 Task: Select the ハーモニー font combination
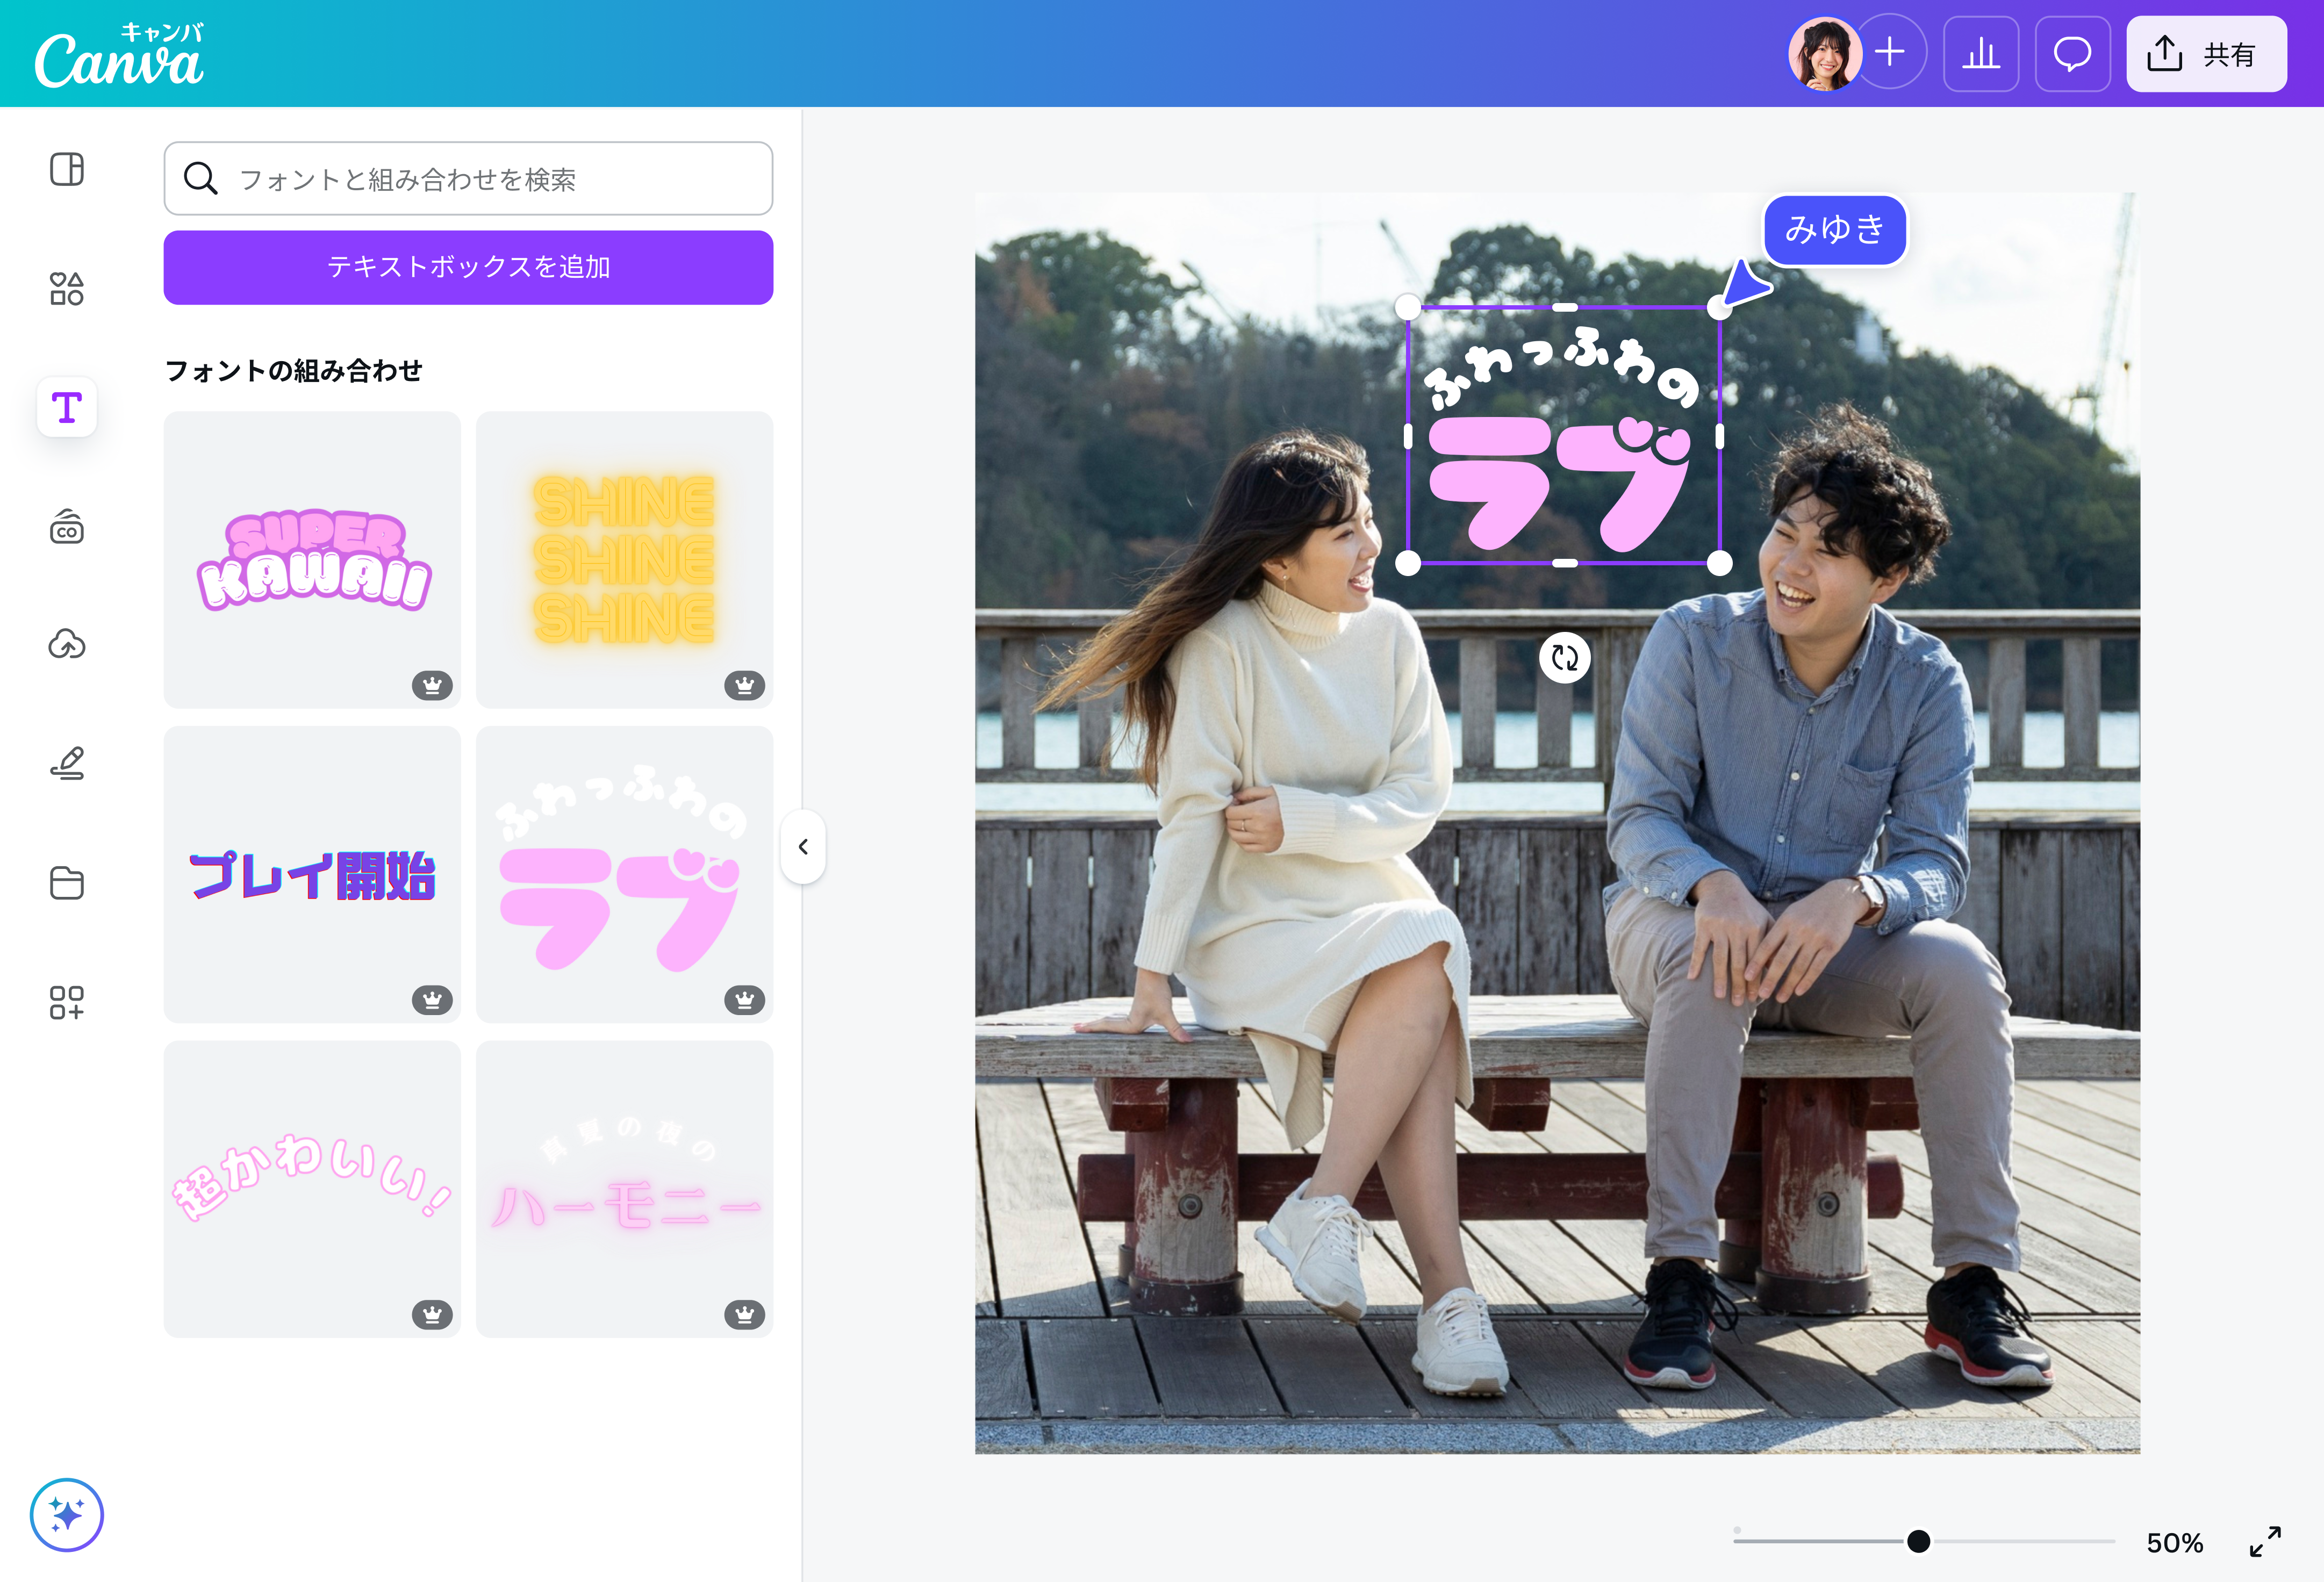point(625,1190)
